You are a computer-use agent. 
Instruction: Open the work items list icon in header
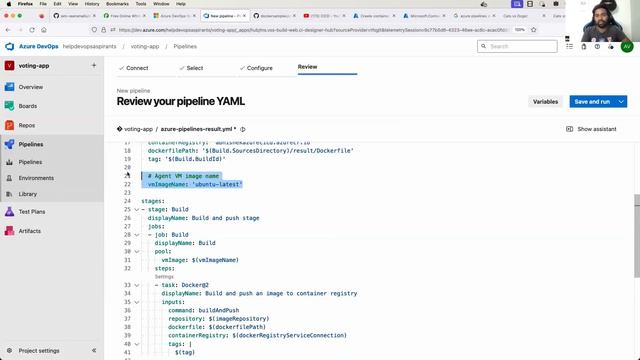[x=569, y=47]
